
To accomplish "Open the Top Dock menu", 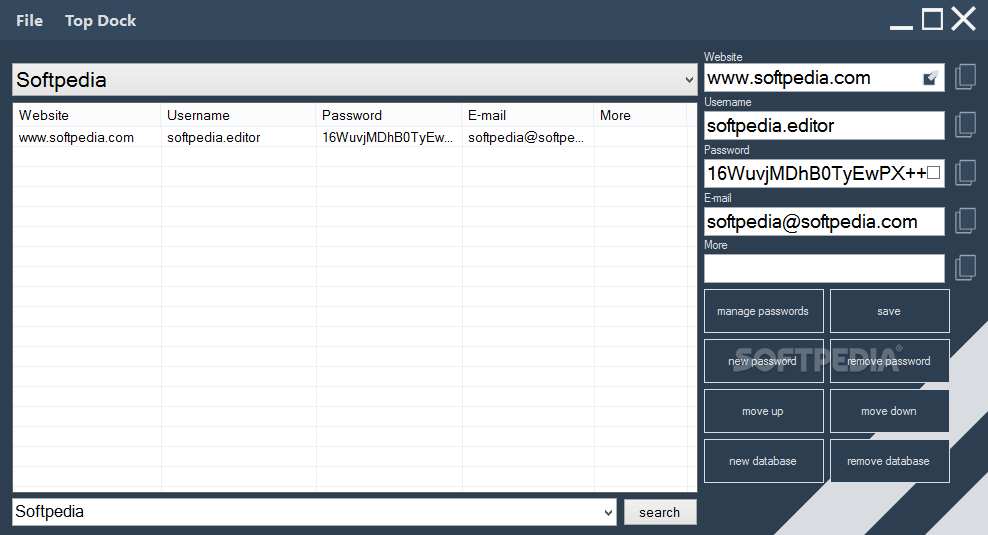I will [x=100, y=21].
